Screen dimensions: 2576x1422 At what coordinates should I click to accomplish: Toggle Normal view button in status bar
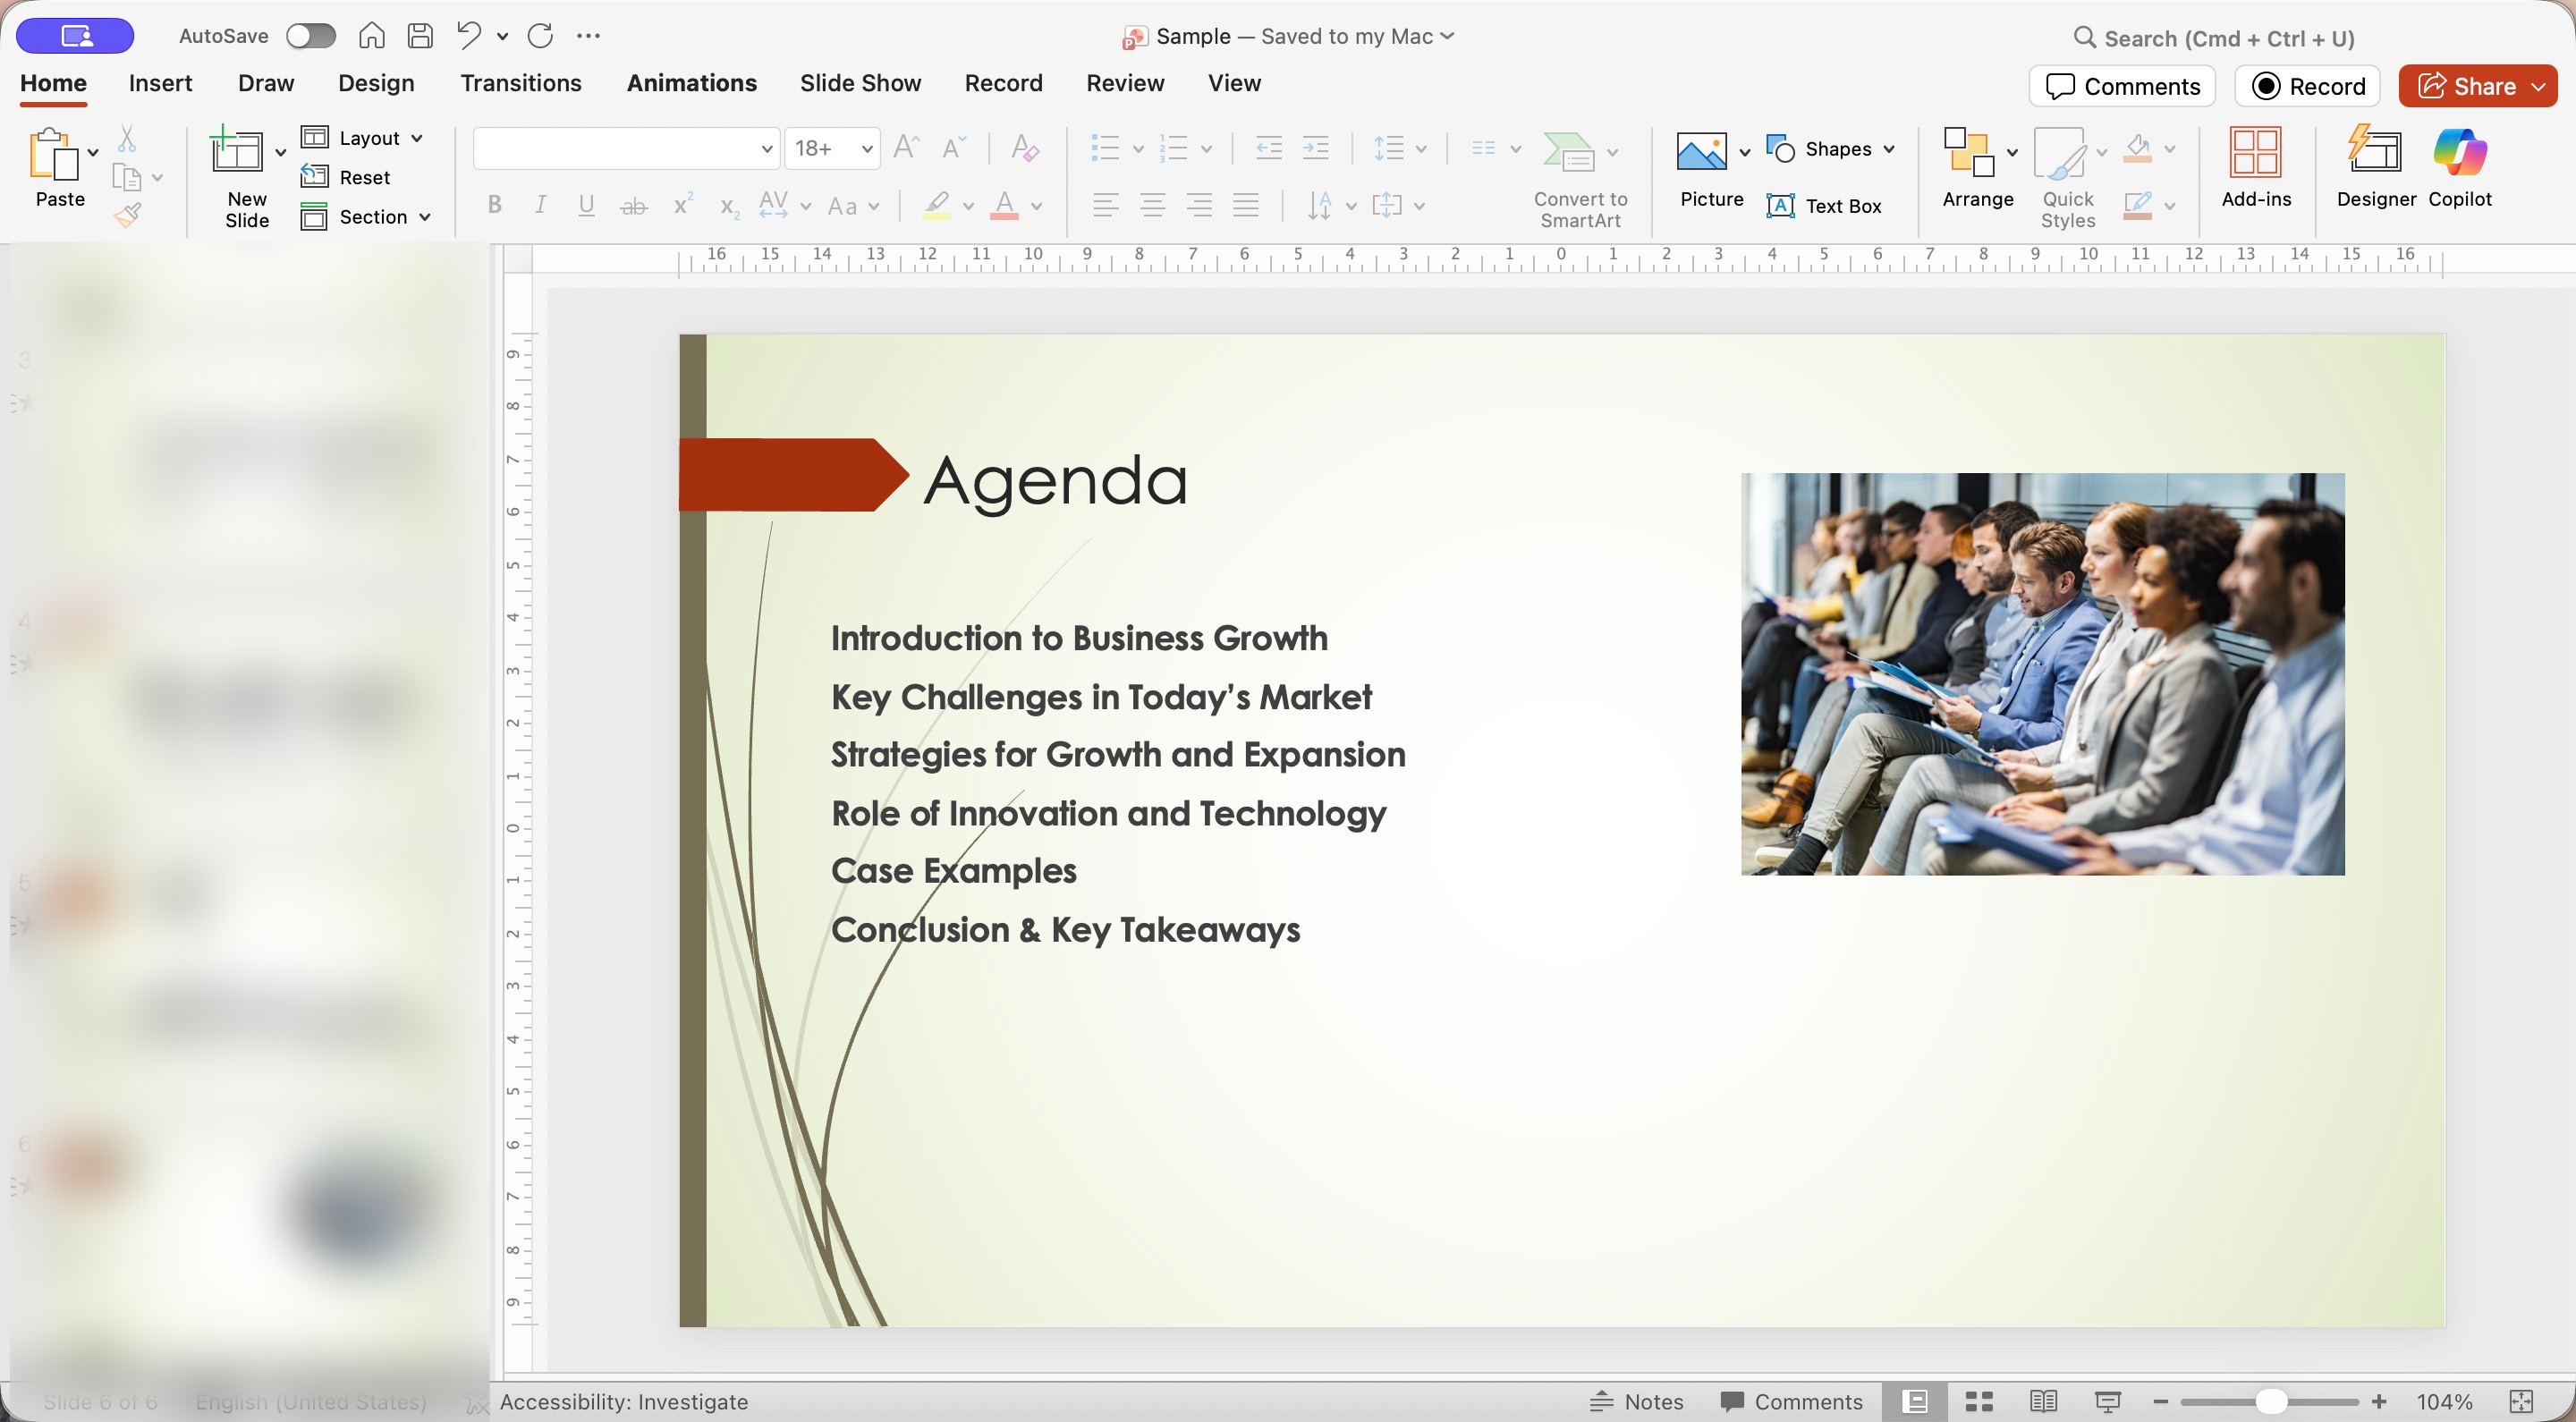[x=1915, y=1401]
